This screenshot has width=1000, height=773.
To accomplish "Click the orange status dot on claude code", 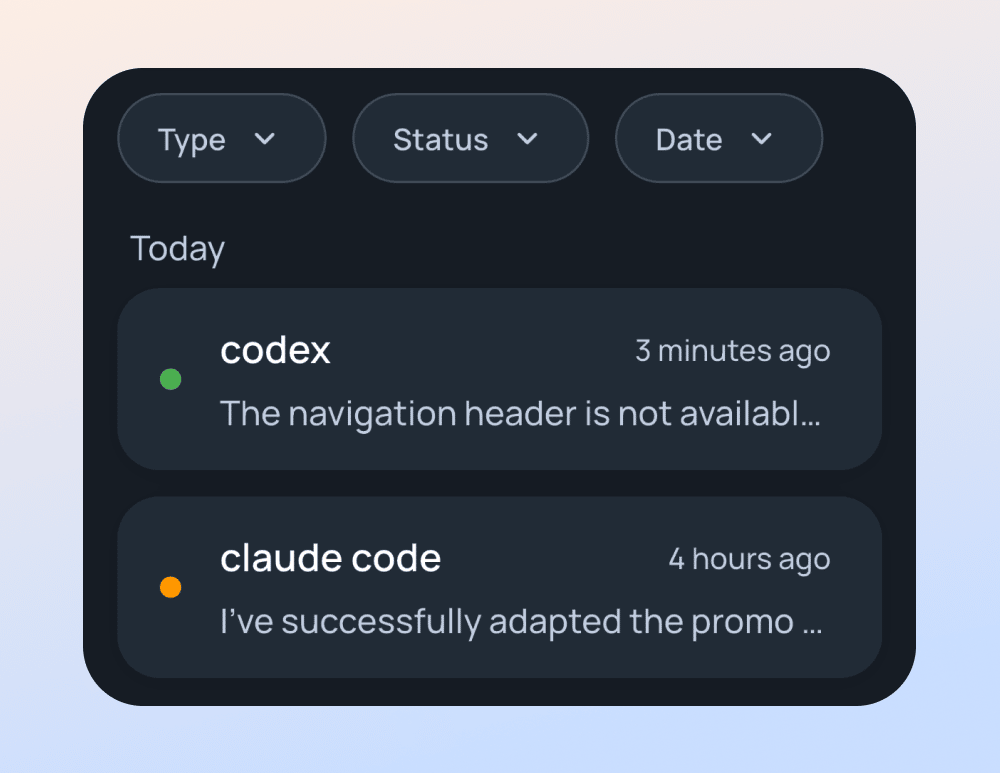I will (171, 587).
